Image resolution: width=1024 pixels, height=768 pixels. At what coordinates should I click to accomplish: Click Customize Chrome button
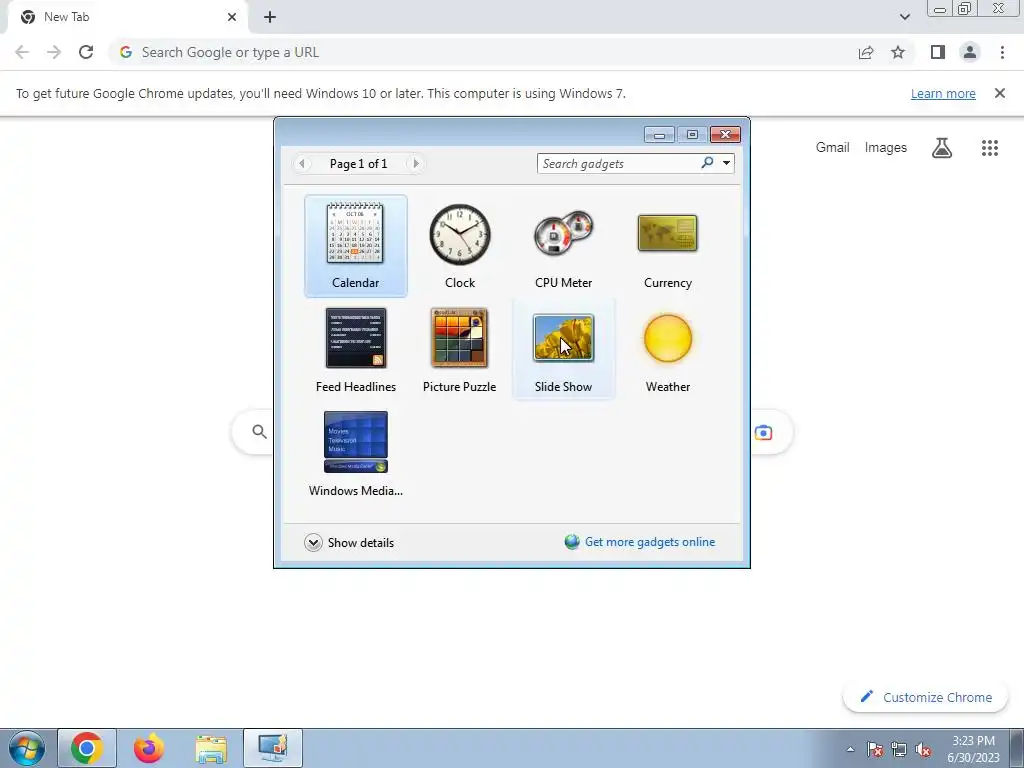tap(926, 697)
